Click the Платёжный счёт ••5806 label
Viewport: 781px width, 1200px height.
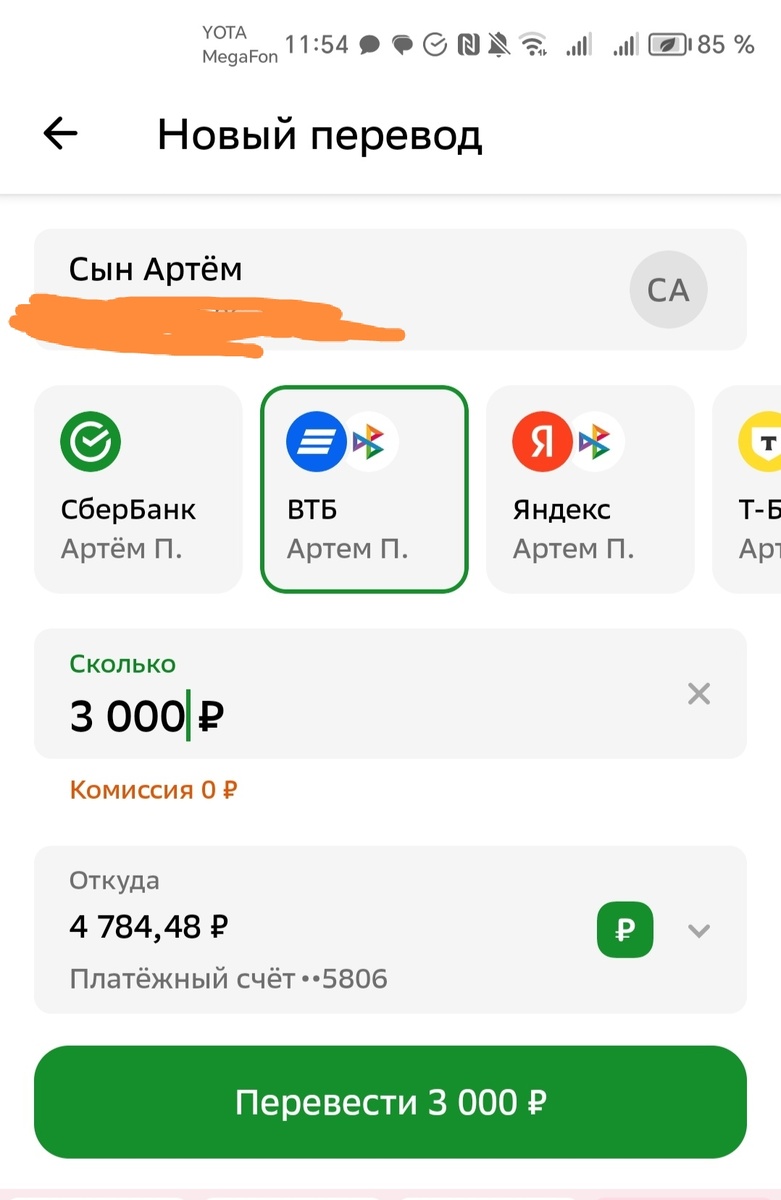pos(227,978)
